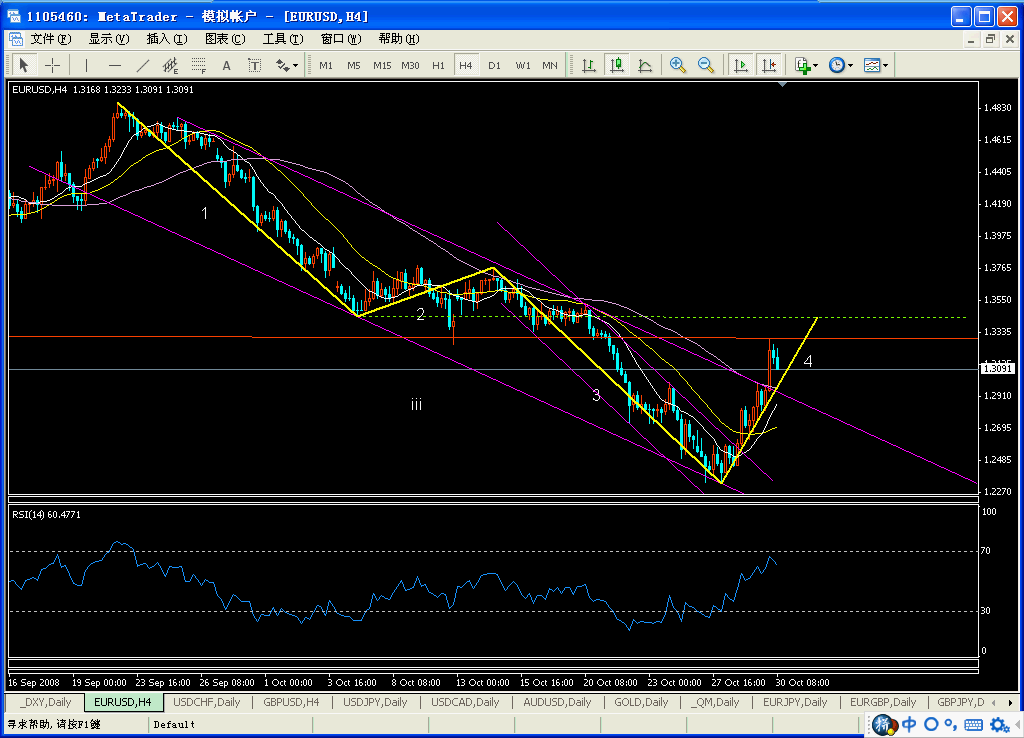Open the 显示(V) menu
Screen dimensions: 1024x738
point(109,39)
